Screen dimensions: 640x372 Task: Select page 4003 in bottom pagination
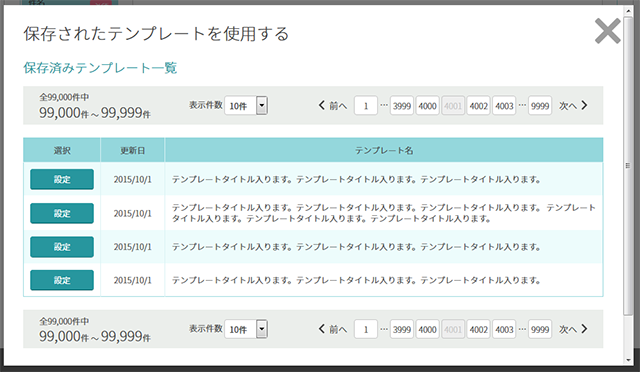pyautogui.click(x=504, y=329)
